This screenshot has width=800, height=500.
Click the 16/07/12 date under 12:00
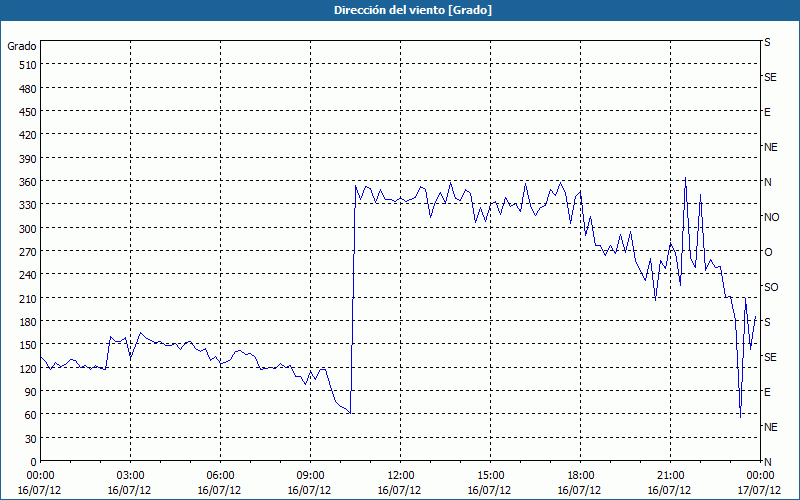[x=399, y=490]
